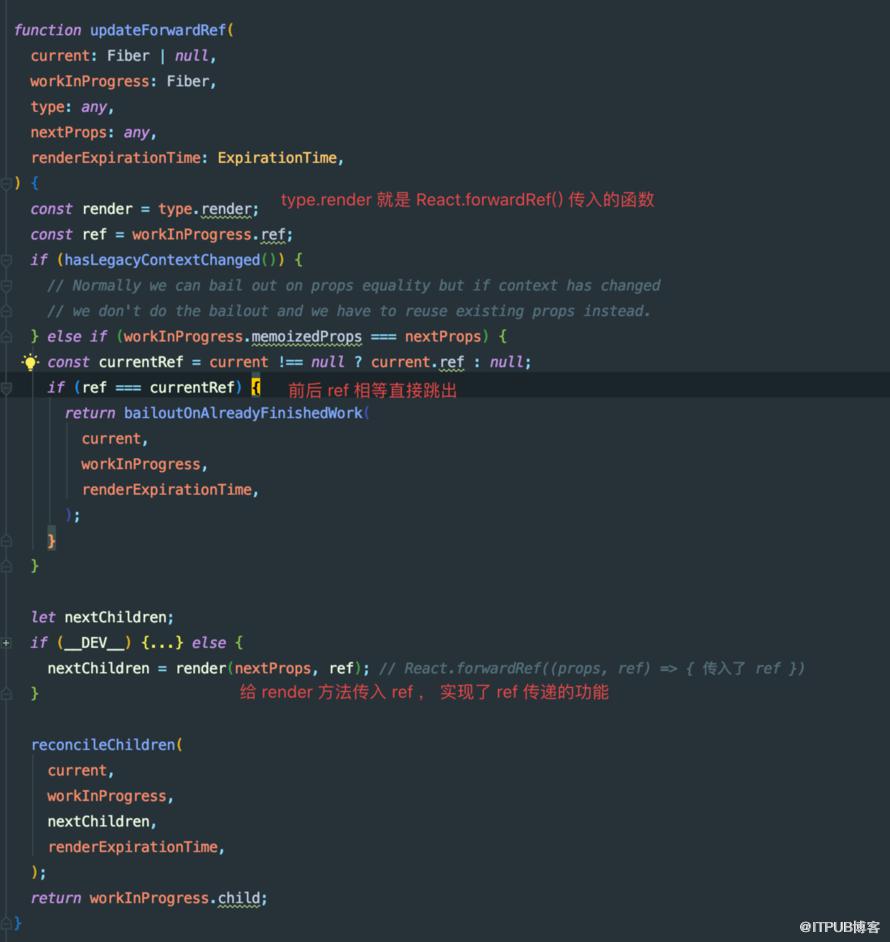This screenshot has width=890, height=942.
Task: Click the __DEV__ condition
Action: coord(94,643)
